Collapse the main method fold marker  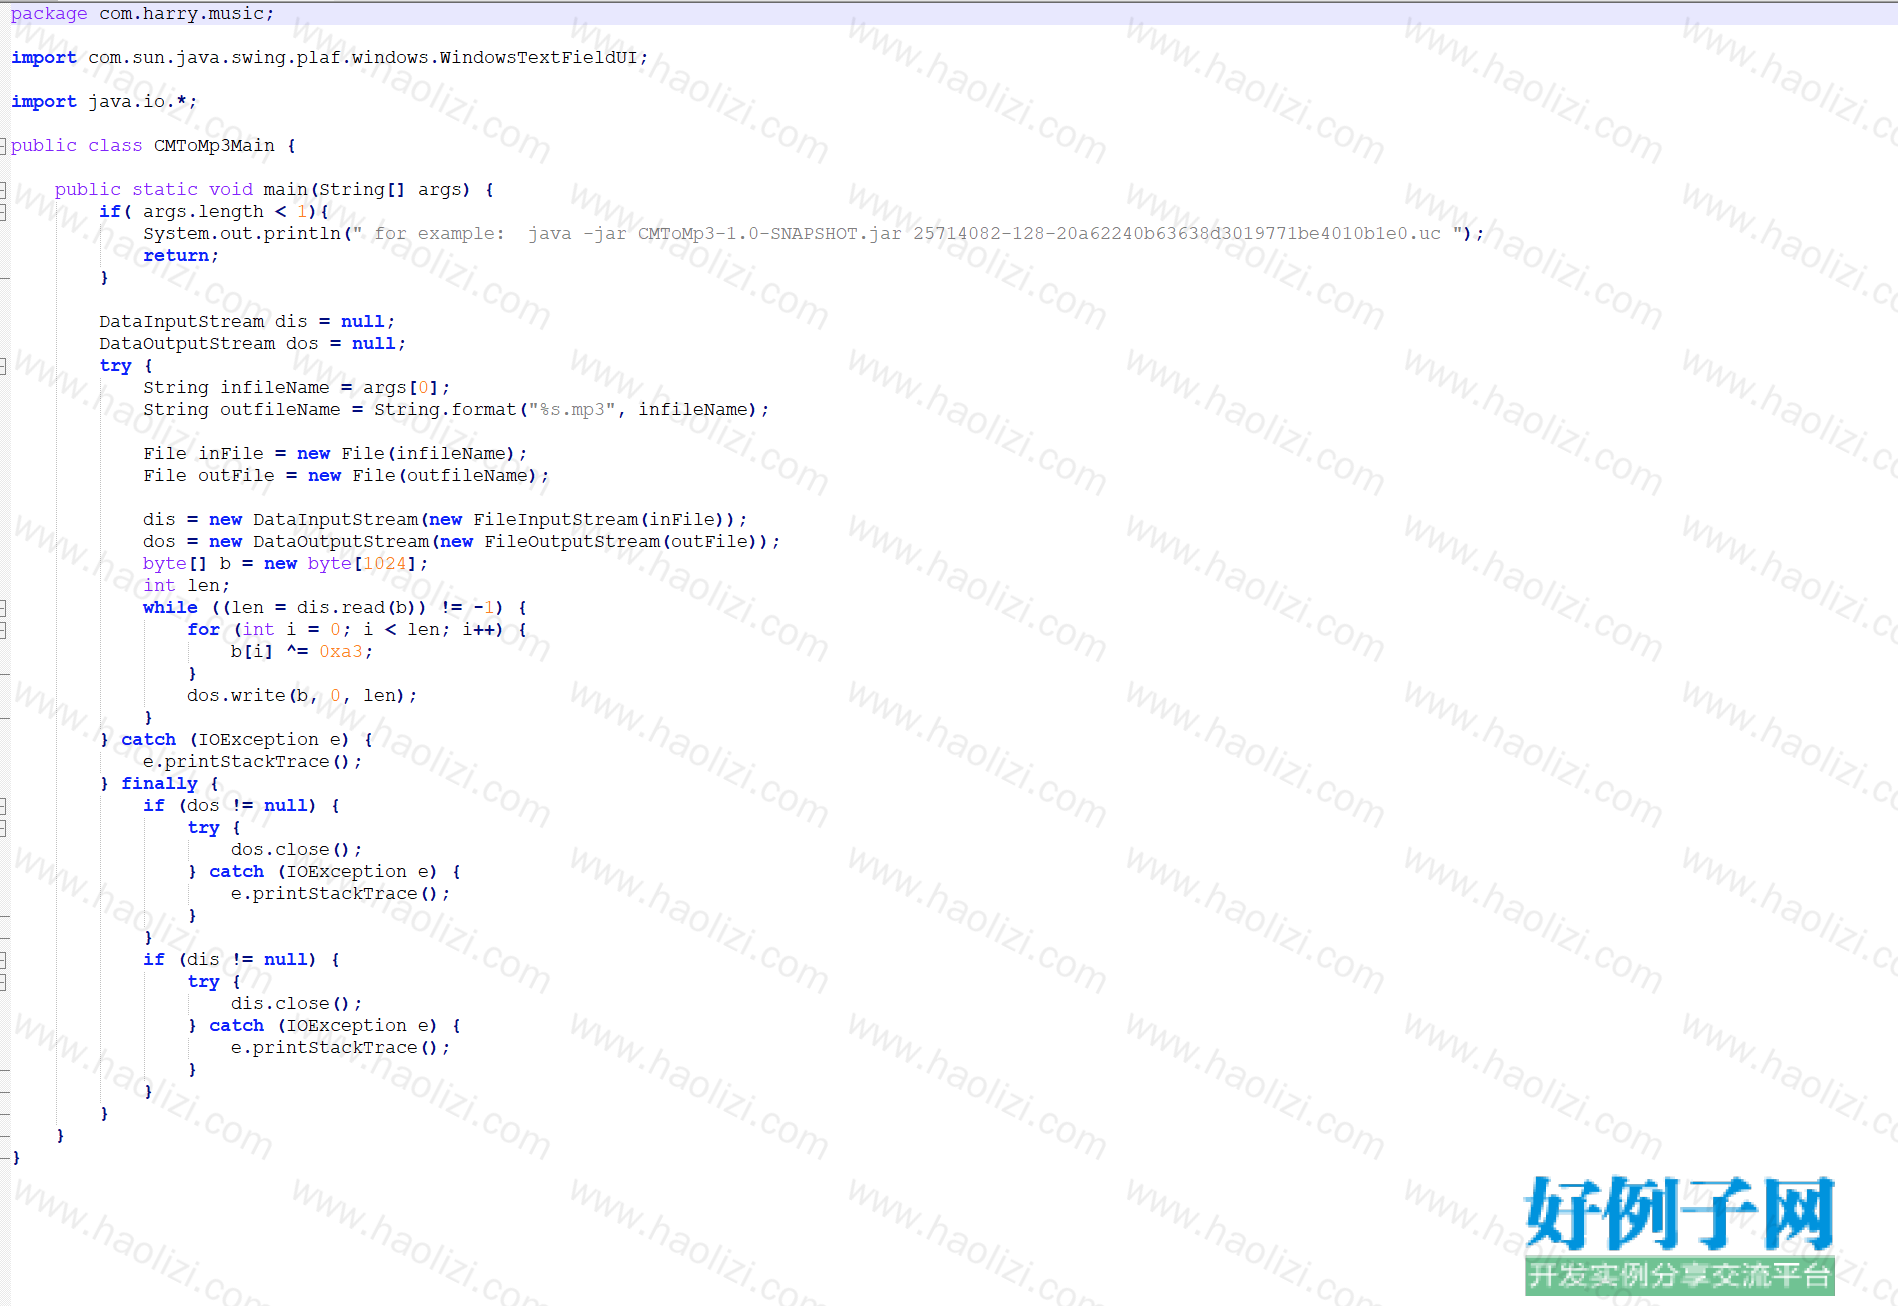pos(3,190)
